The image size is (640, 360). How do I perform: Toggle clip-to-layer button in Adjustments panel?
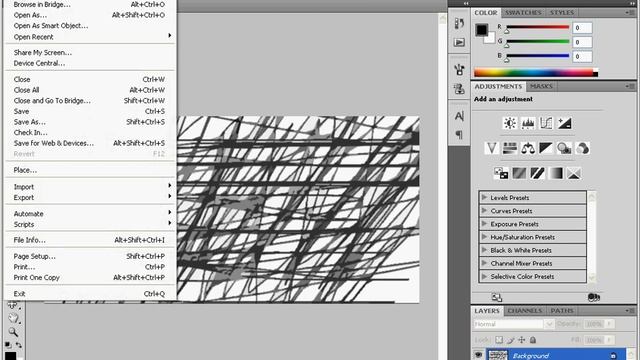click(594, 297)
